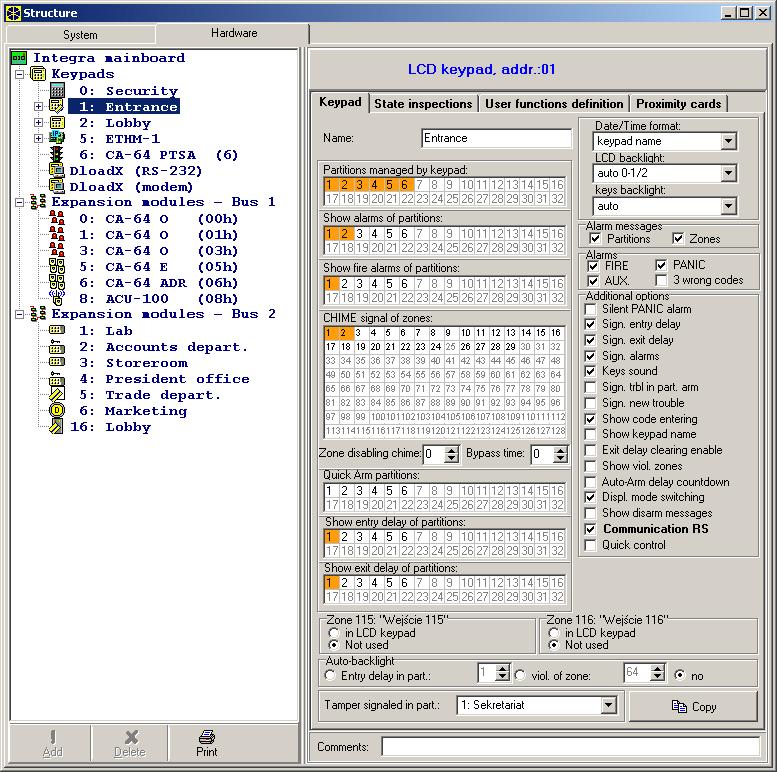Click the Expansion modules Bus 1 icon
Image resolution: width=777 pixels, height=772 pixels.
point(38,202)
